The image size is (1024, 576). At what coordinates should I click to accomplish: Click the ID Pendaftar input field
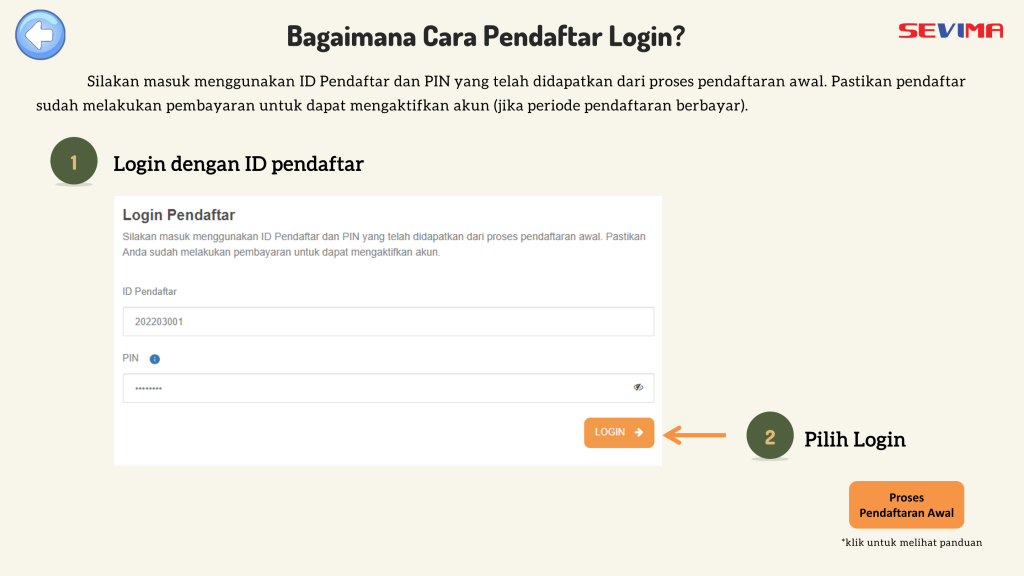click(388, 322)
